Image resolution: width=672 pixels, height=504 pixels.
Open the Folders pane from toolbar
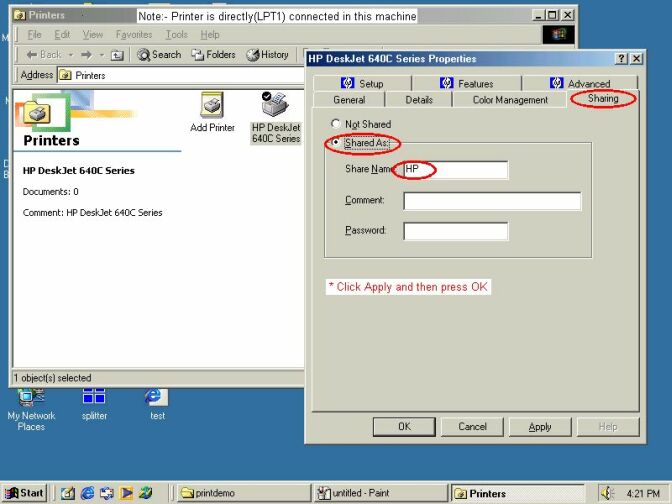point(213,55)
